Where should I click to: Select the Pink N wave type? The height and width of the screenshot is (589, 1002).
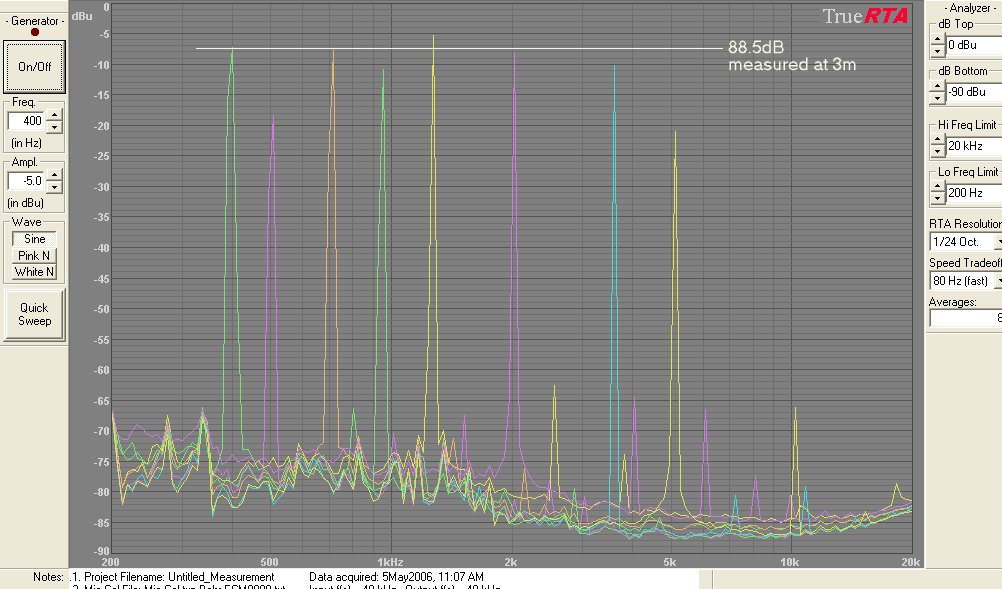click(35, 256)
